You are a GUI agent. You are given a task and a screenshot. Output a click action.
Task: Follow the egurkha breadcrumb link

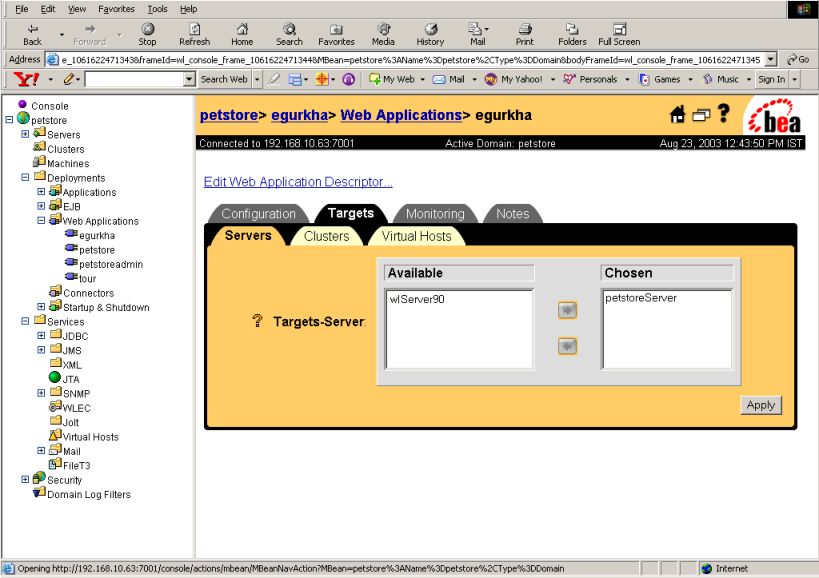pyautogui.click(x=299, y=115)
